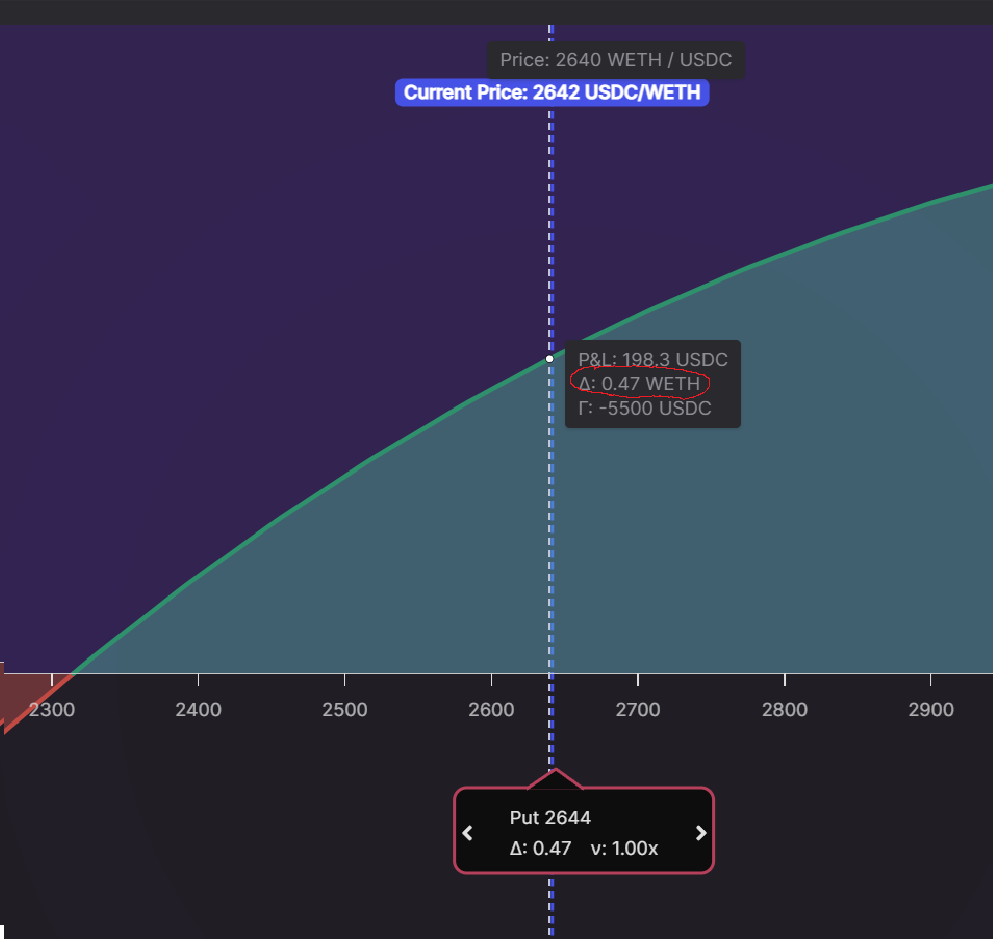Image resolution: width=993 pixels, height=939 pixels.
Task: Click the red loss region of the chart
Action: (x=25, y=695)
